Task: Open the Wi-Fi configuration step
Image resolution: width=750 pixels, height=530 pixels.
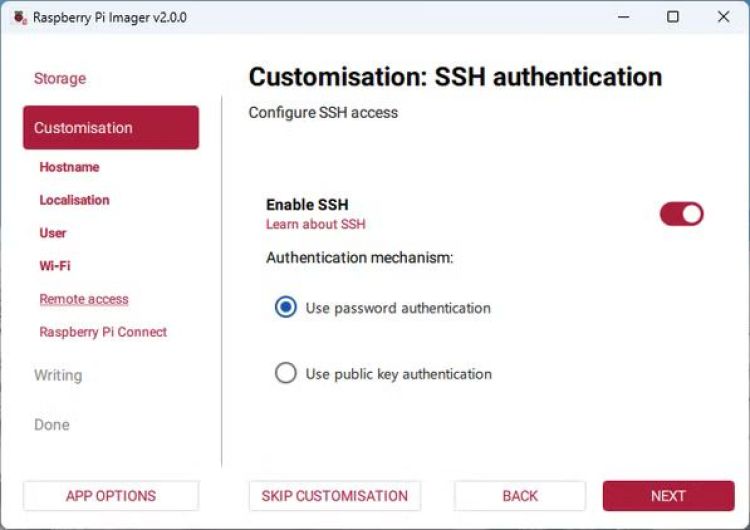Action: click(55, 266)
